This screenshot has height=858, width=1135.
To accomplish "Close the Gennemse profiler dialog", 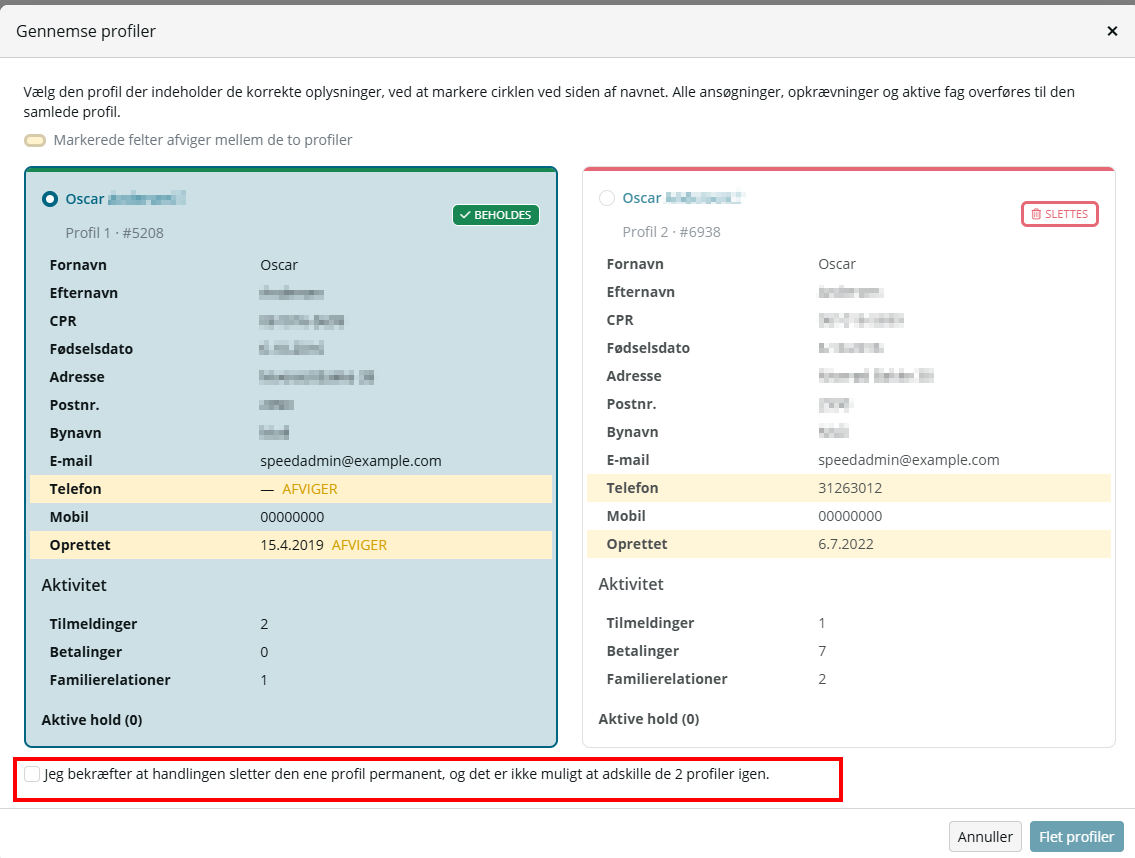I will click(1112, 31).
